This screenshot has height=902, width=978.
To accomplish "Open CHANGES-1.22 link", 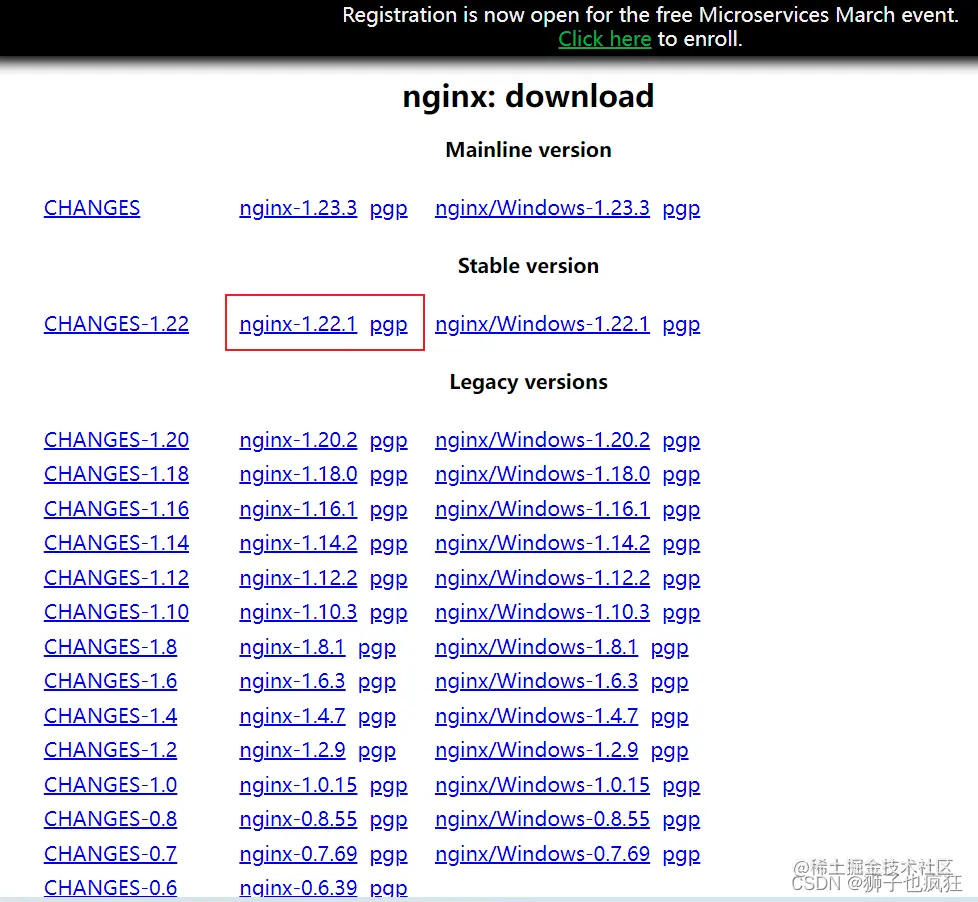I will pyautogui.click(x=116, y=324).
